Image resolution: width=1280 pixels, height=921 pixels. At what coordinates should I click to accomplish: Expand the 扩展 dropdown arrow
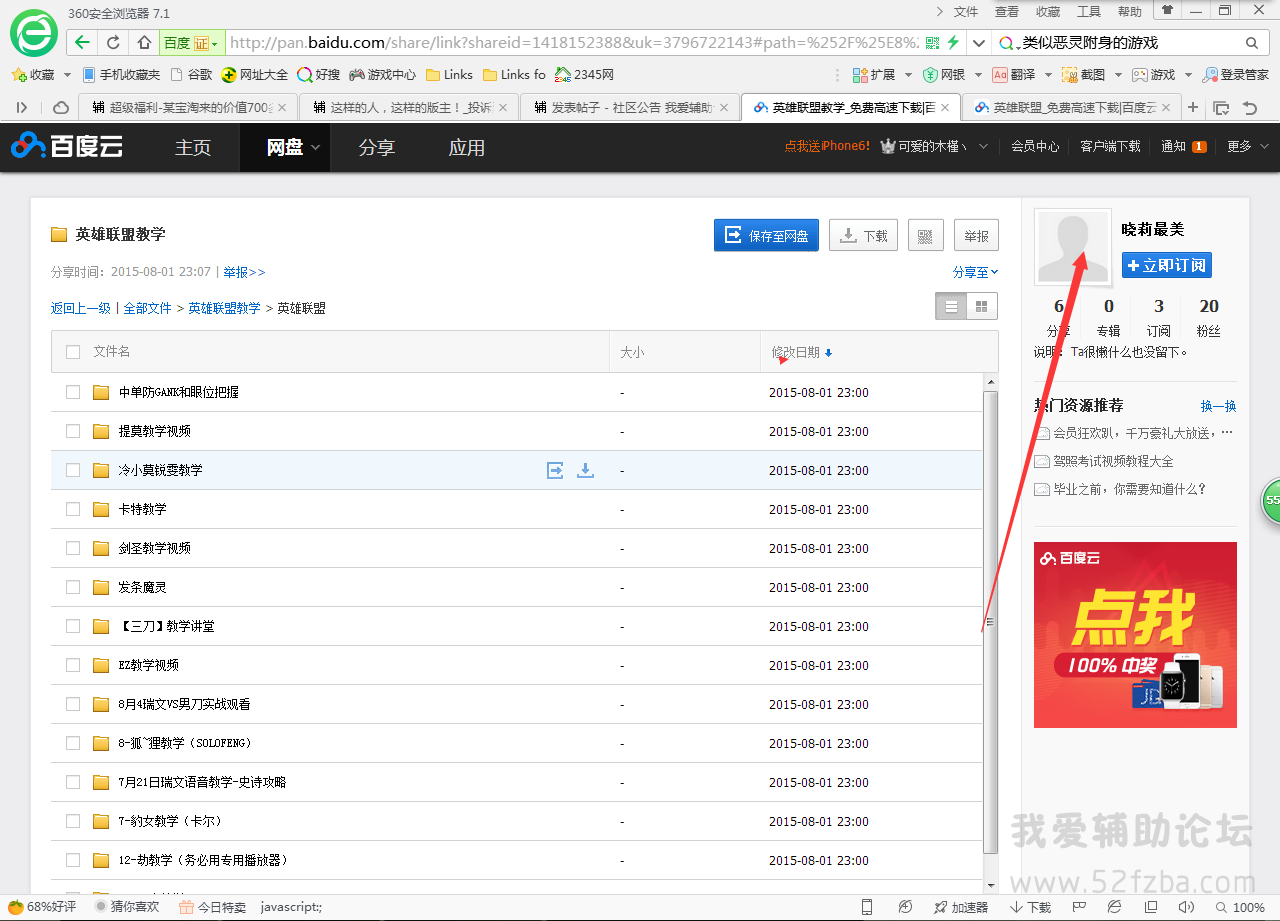click(x=908, y=75)
